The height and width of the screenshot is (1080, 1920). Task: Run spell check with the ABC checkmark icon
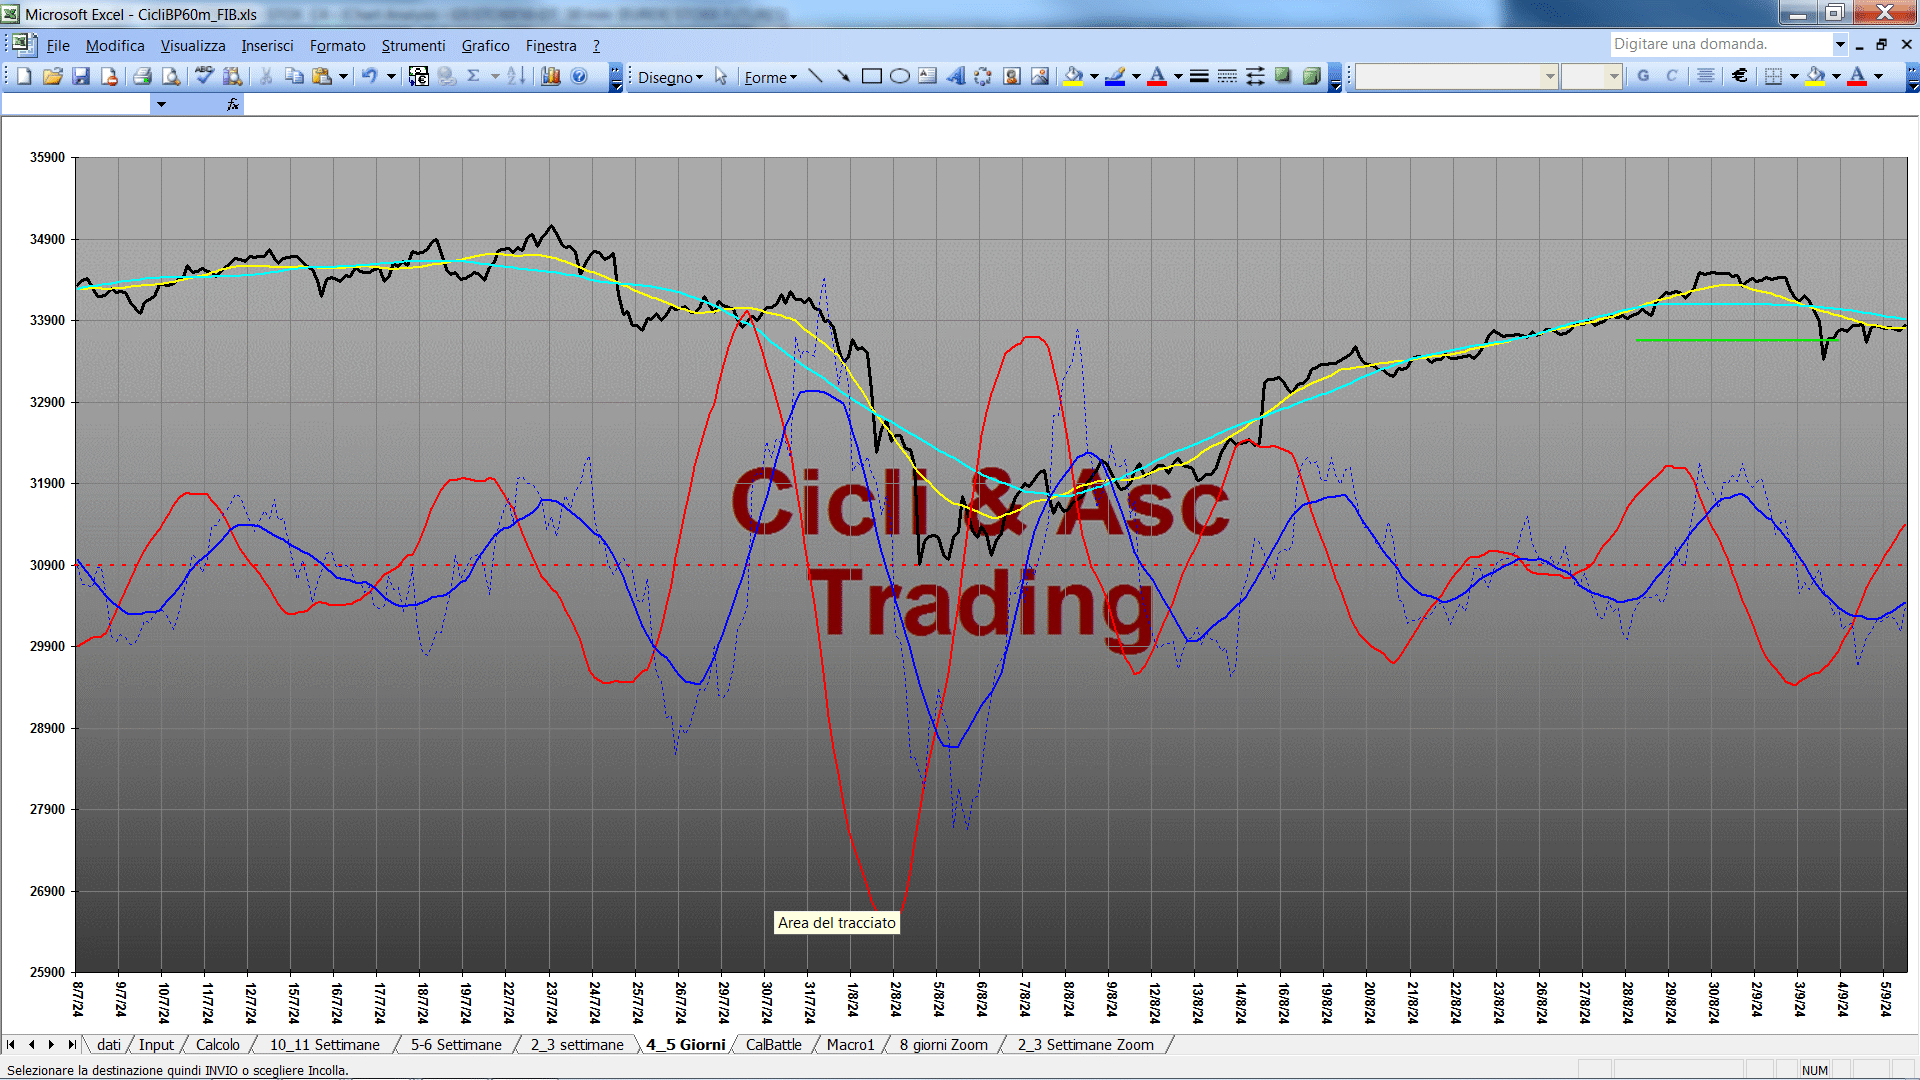tap(204, 76)
